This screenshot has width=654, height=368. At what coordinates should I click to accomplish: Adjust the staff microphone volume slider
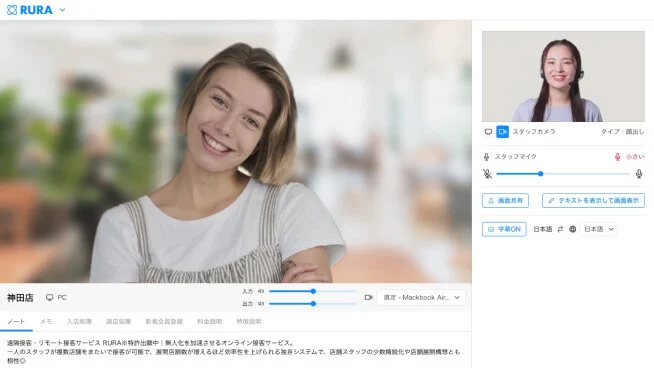563,174
